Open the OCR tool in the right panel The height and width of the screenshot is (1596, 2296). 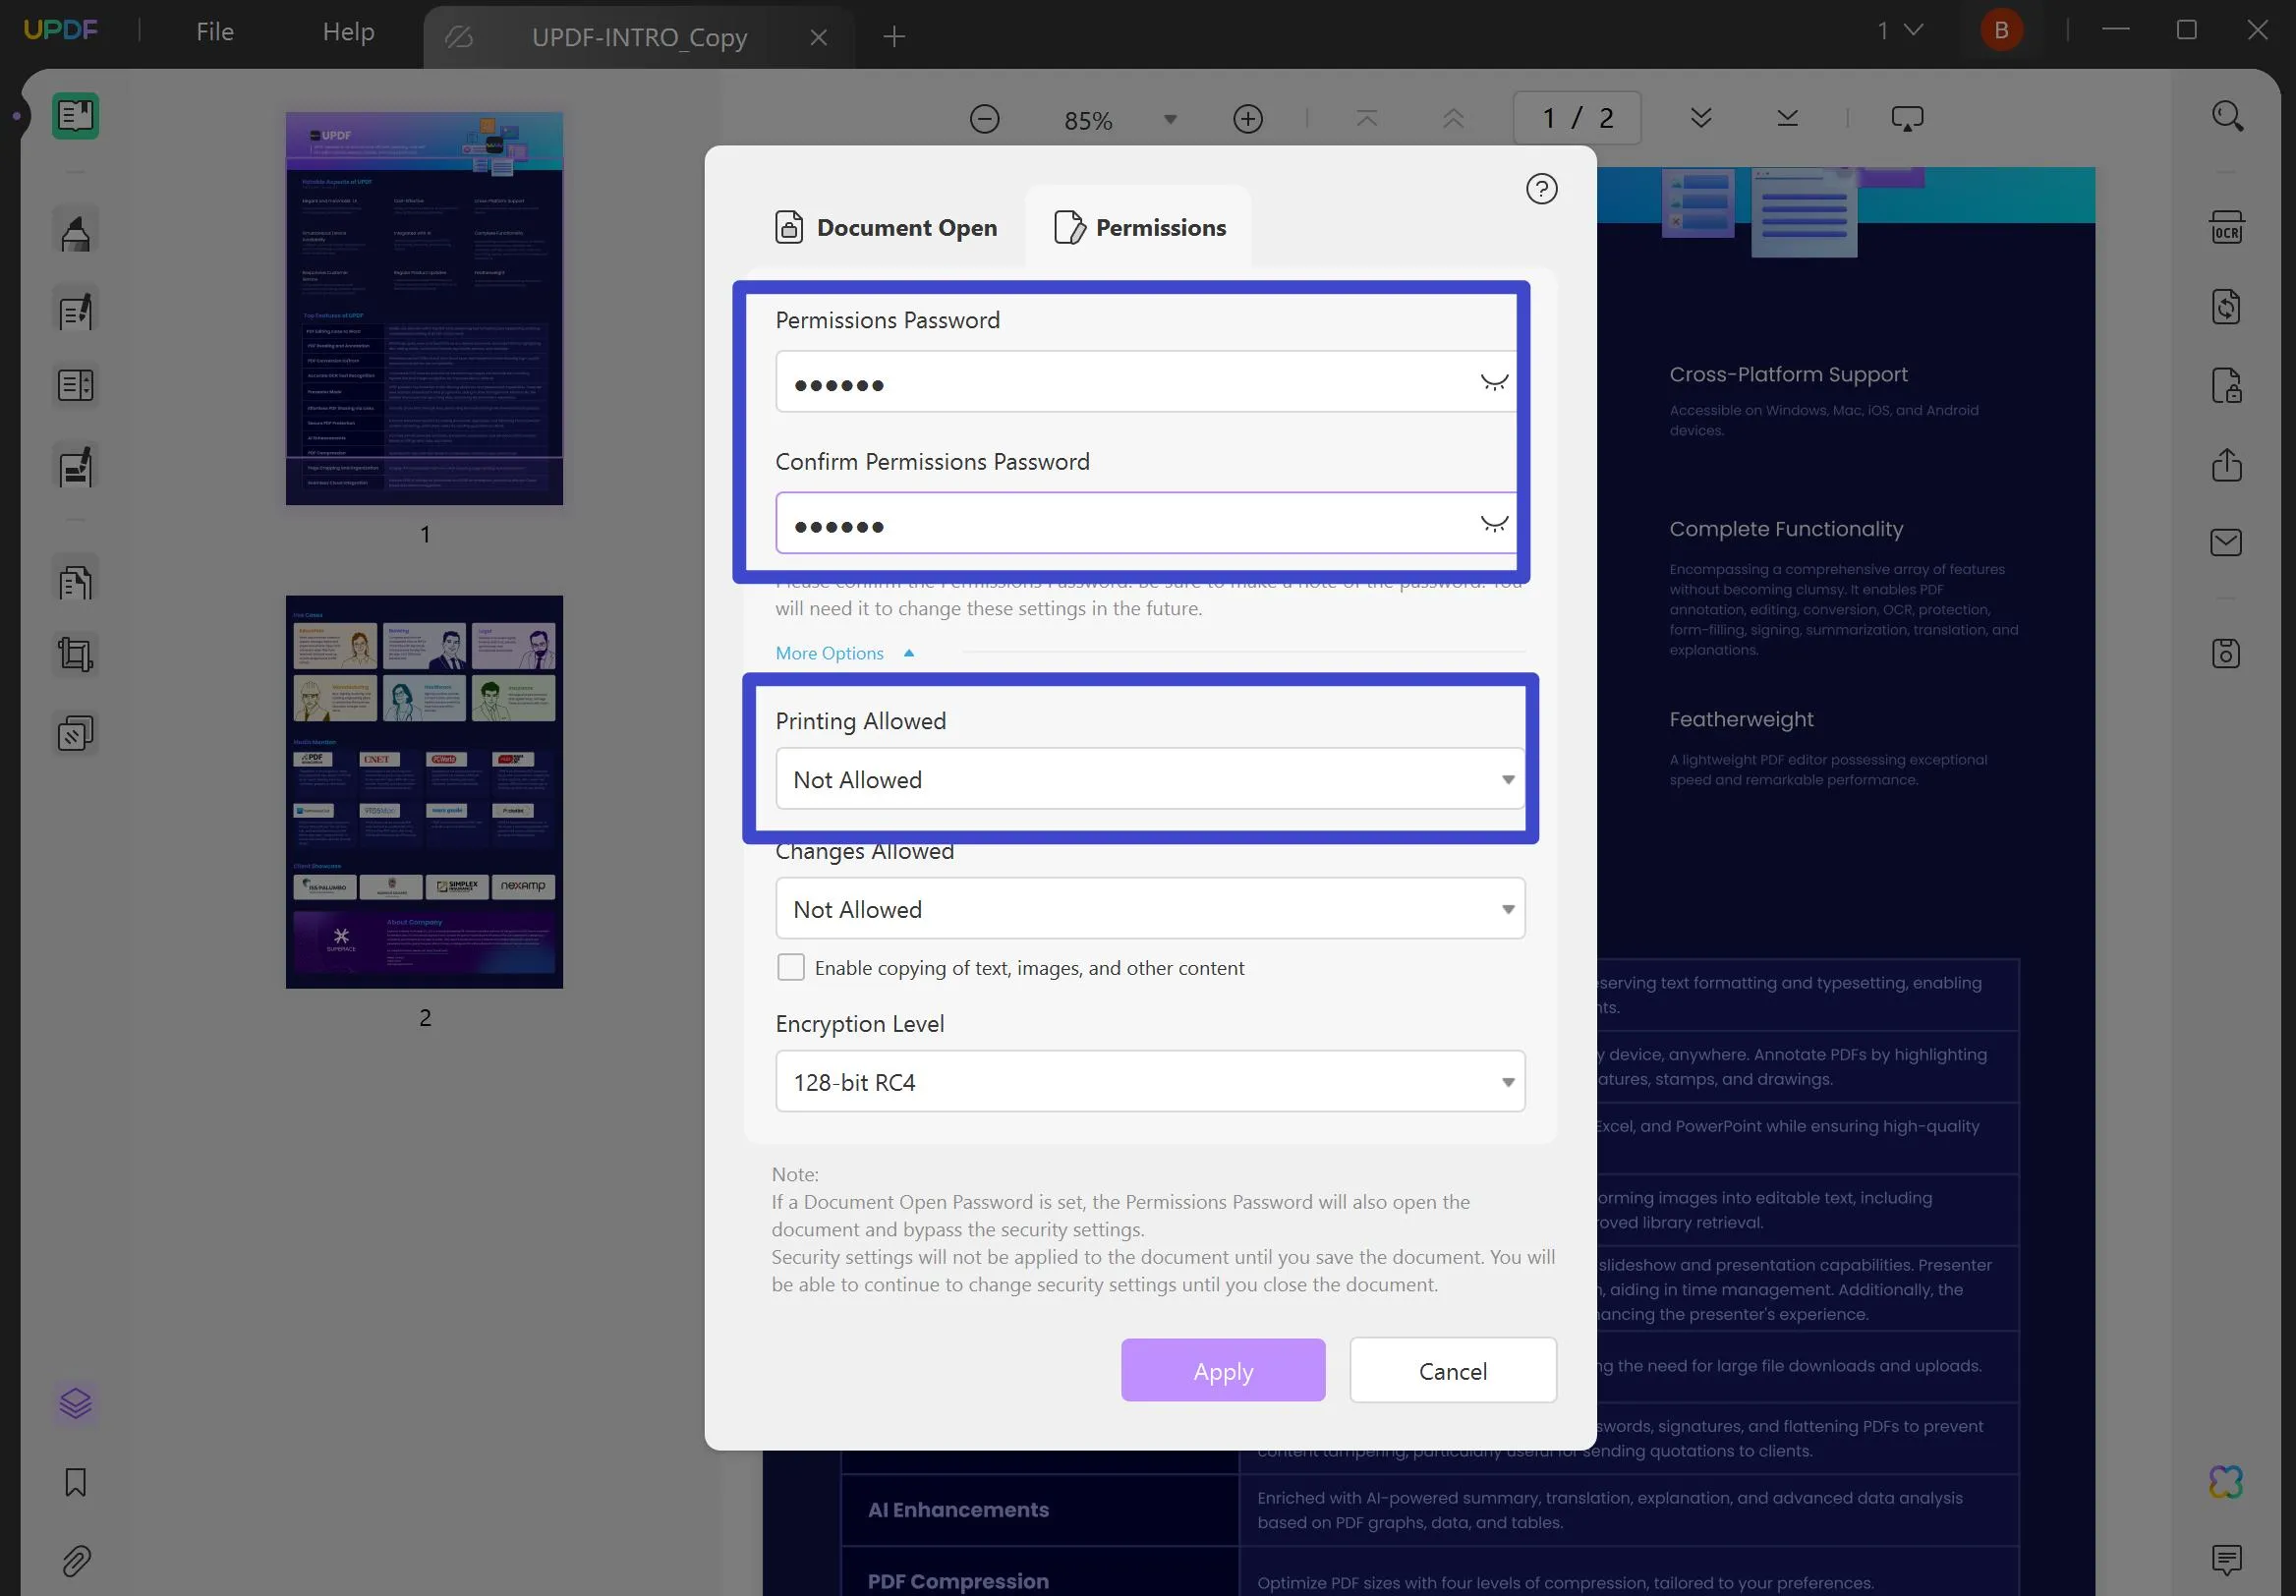pos(2226,227)
